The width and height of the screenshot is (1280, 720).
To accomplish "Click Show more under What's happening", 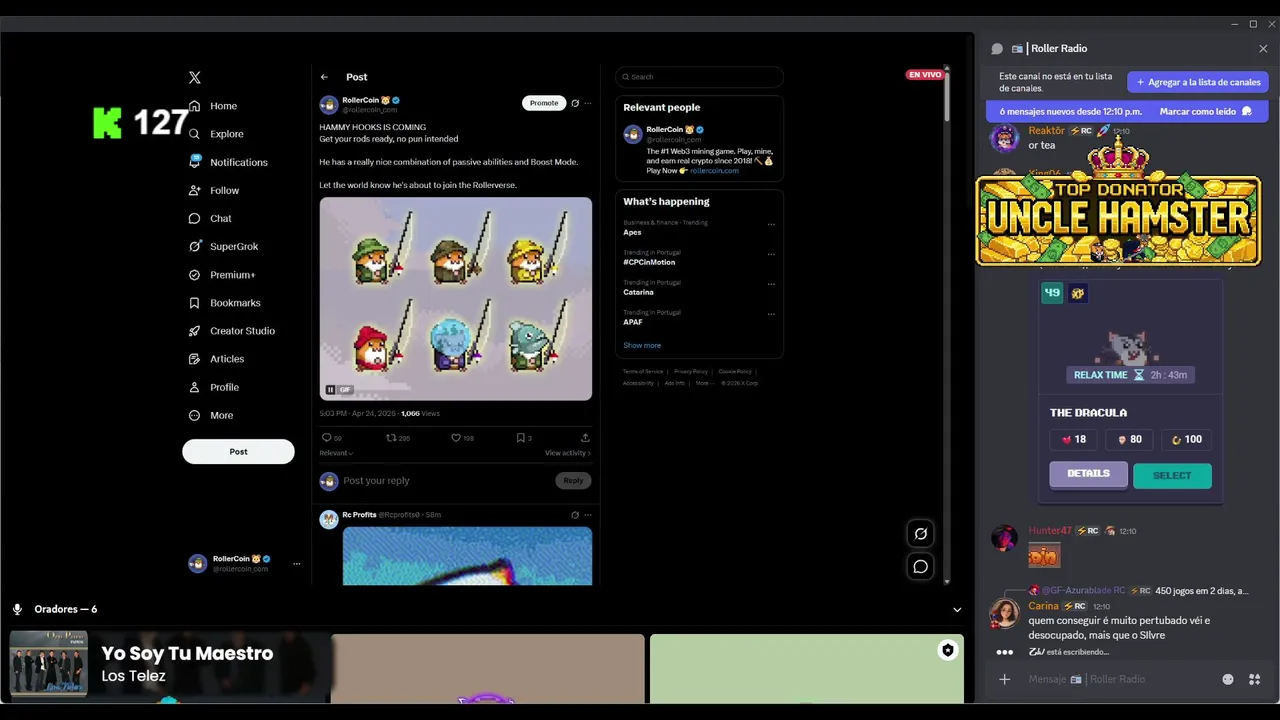I will [x=642, y=346].
